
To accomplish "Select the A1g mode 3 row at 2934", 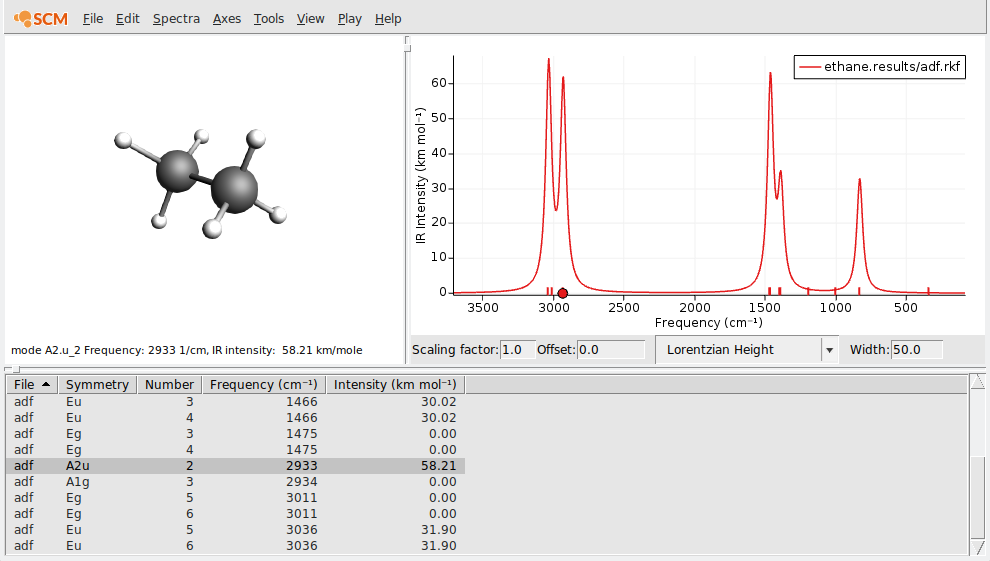I will pos(236,481).
